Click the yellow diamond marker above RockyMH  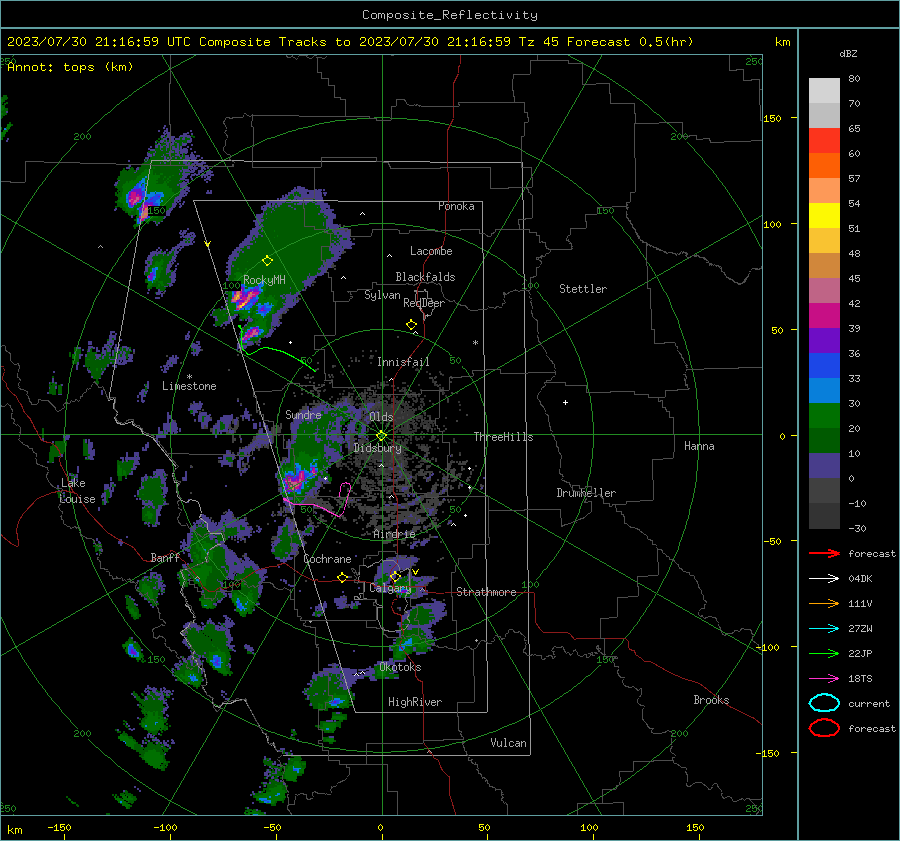(267, 261)
